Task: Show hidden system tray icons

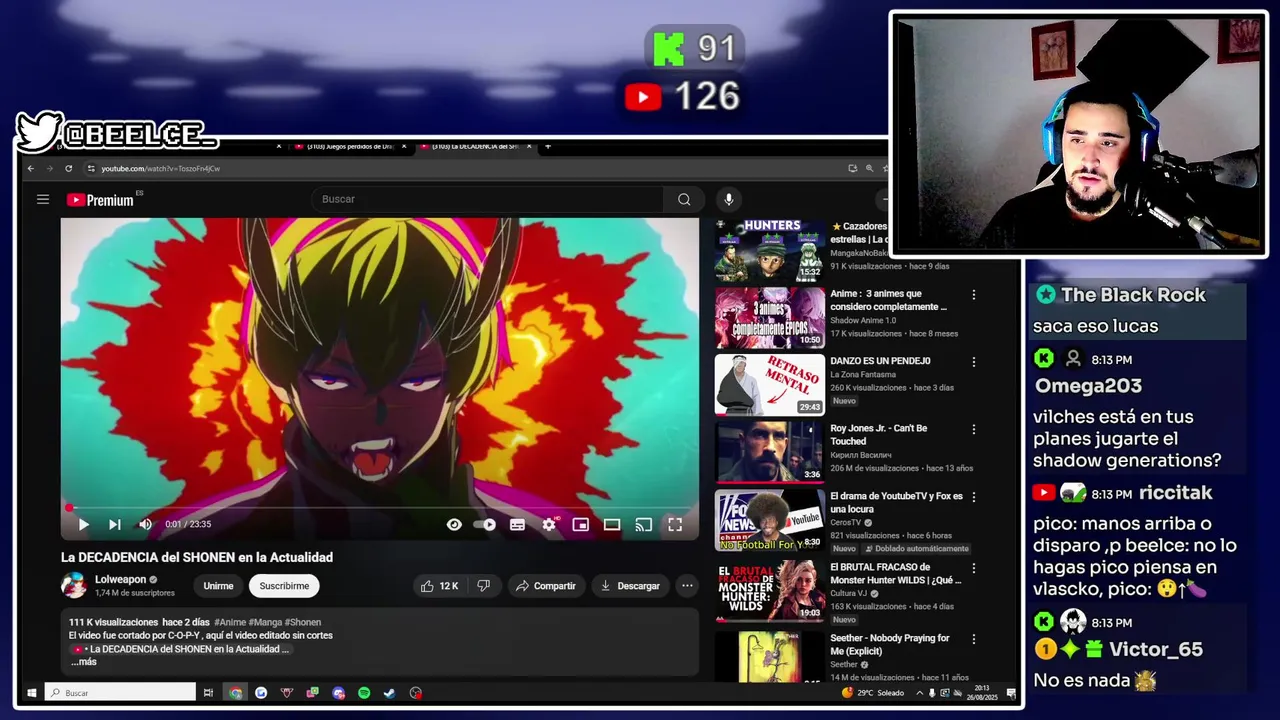Action: pyautogui.click(x=920, y=692)
